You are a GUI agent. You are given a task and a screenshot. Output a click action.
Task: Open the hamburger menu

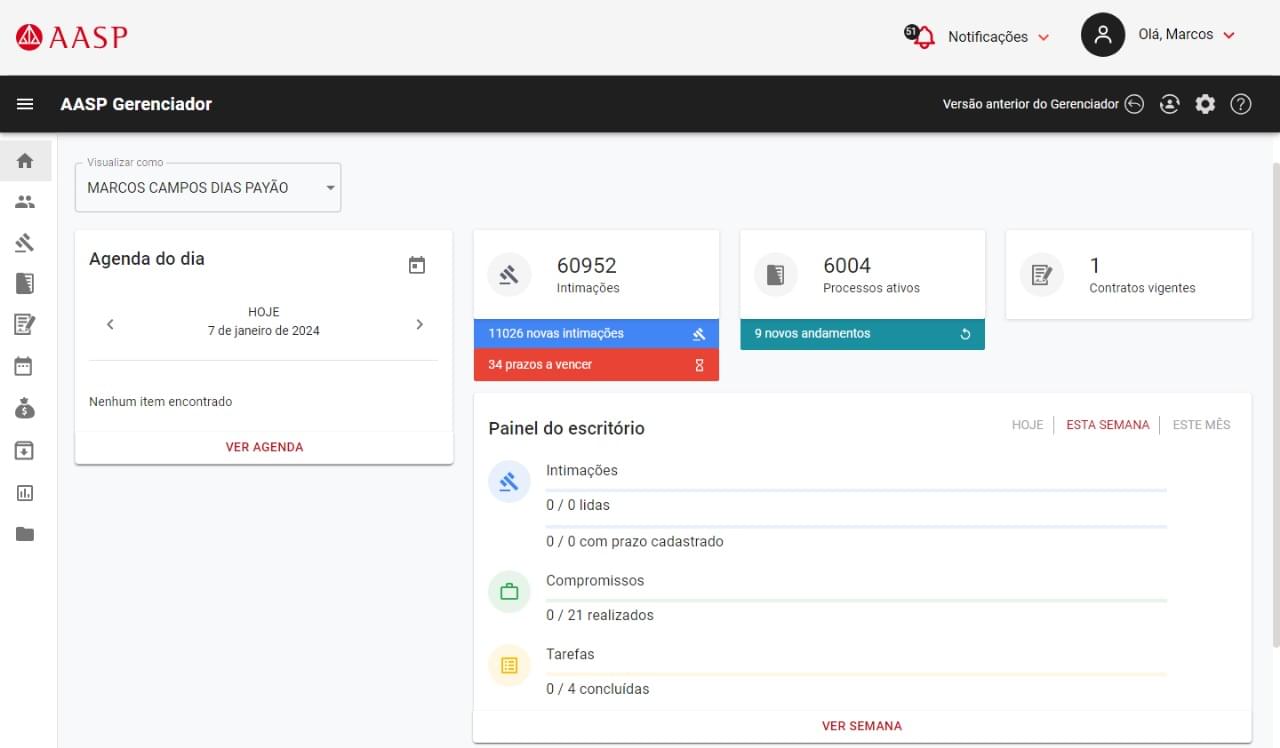tap(25, 104)
